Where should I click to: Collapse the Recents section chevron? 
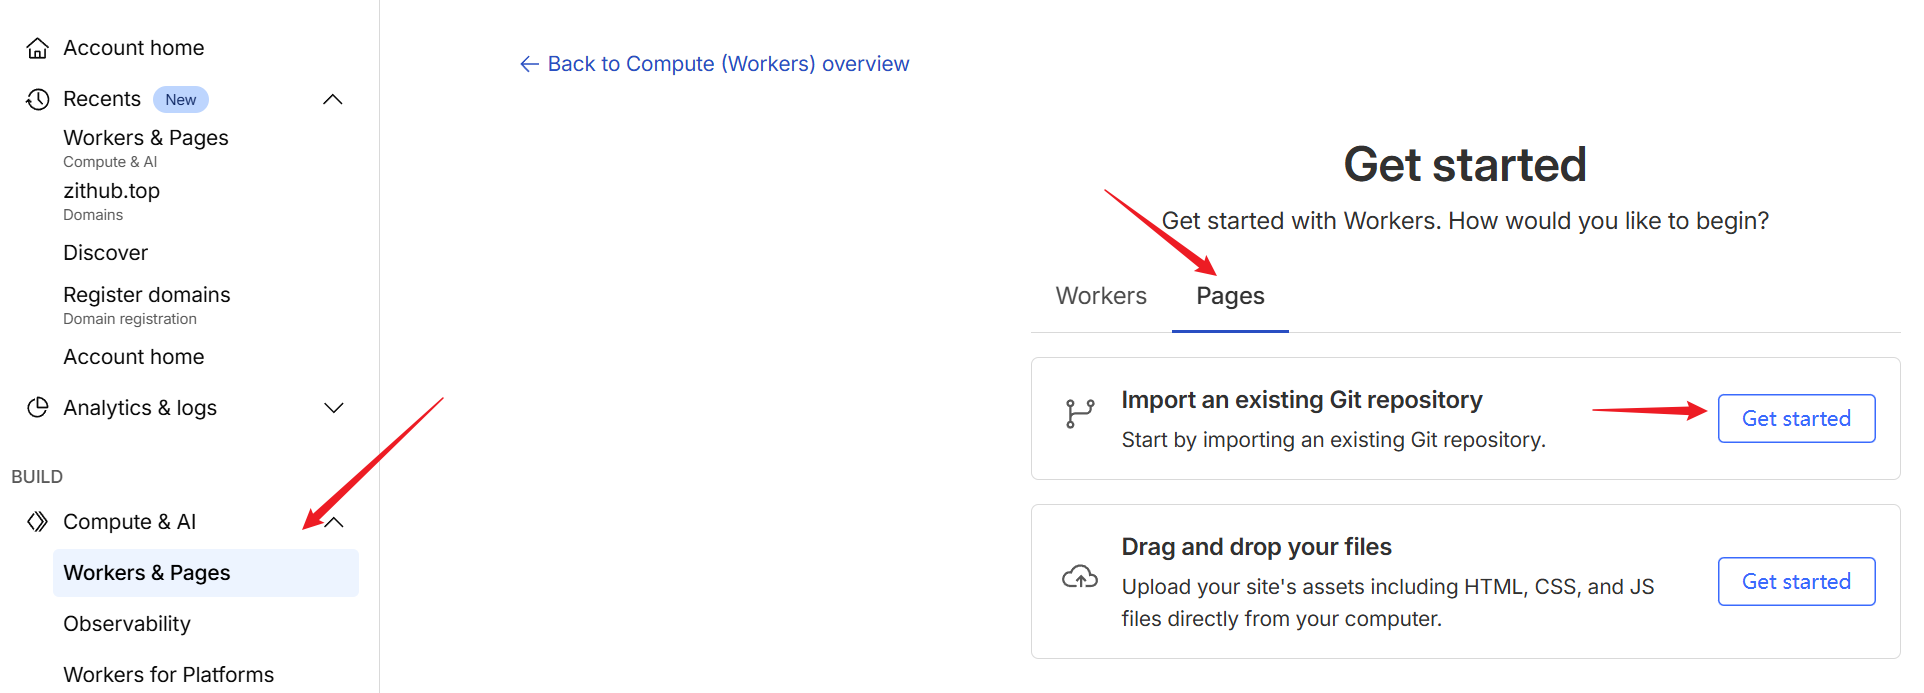pos(333,99)
